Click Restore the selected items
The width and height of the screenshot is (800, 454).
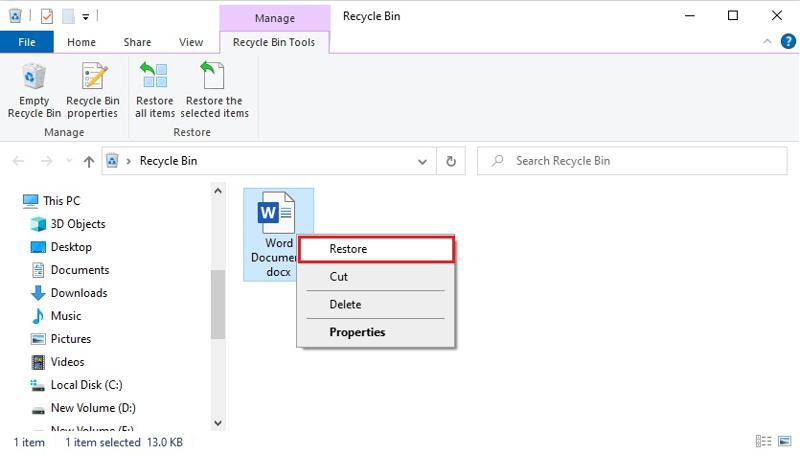(214, 91)
